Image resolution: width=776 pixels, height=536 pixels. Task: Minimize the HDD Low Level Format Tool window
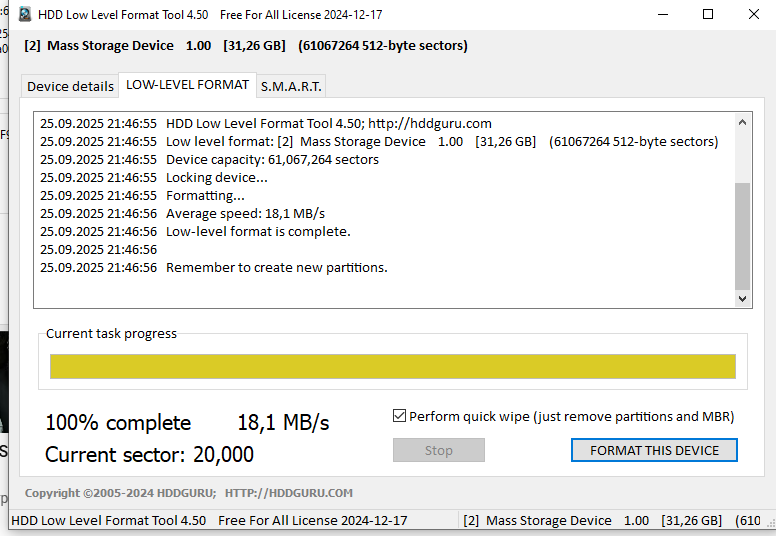pos(663,14)
